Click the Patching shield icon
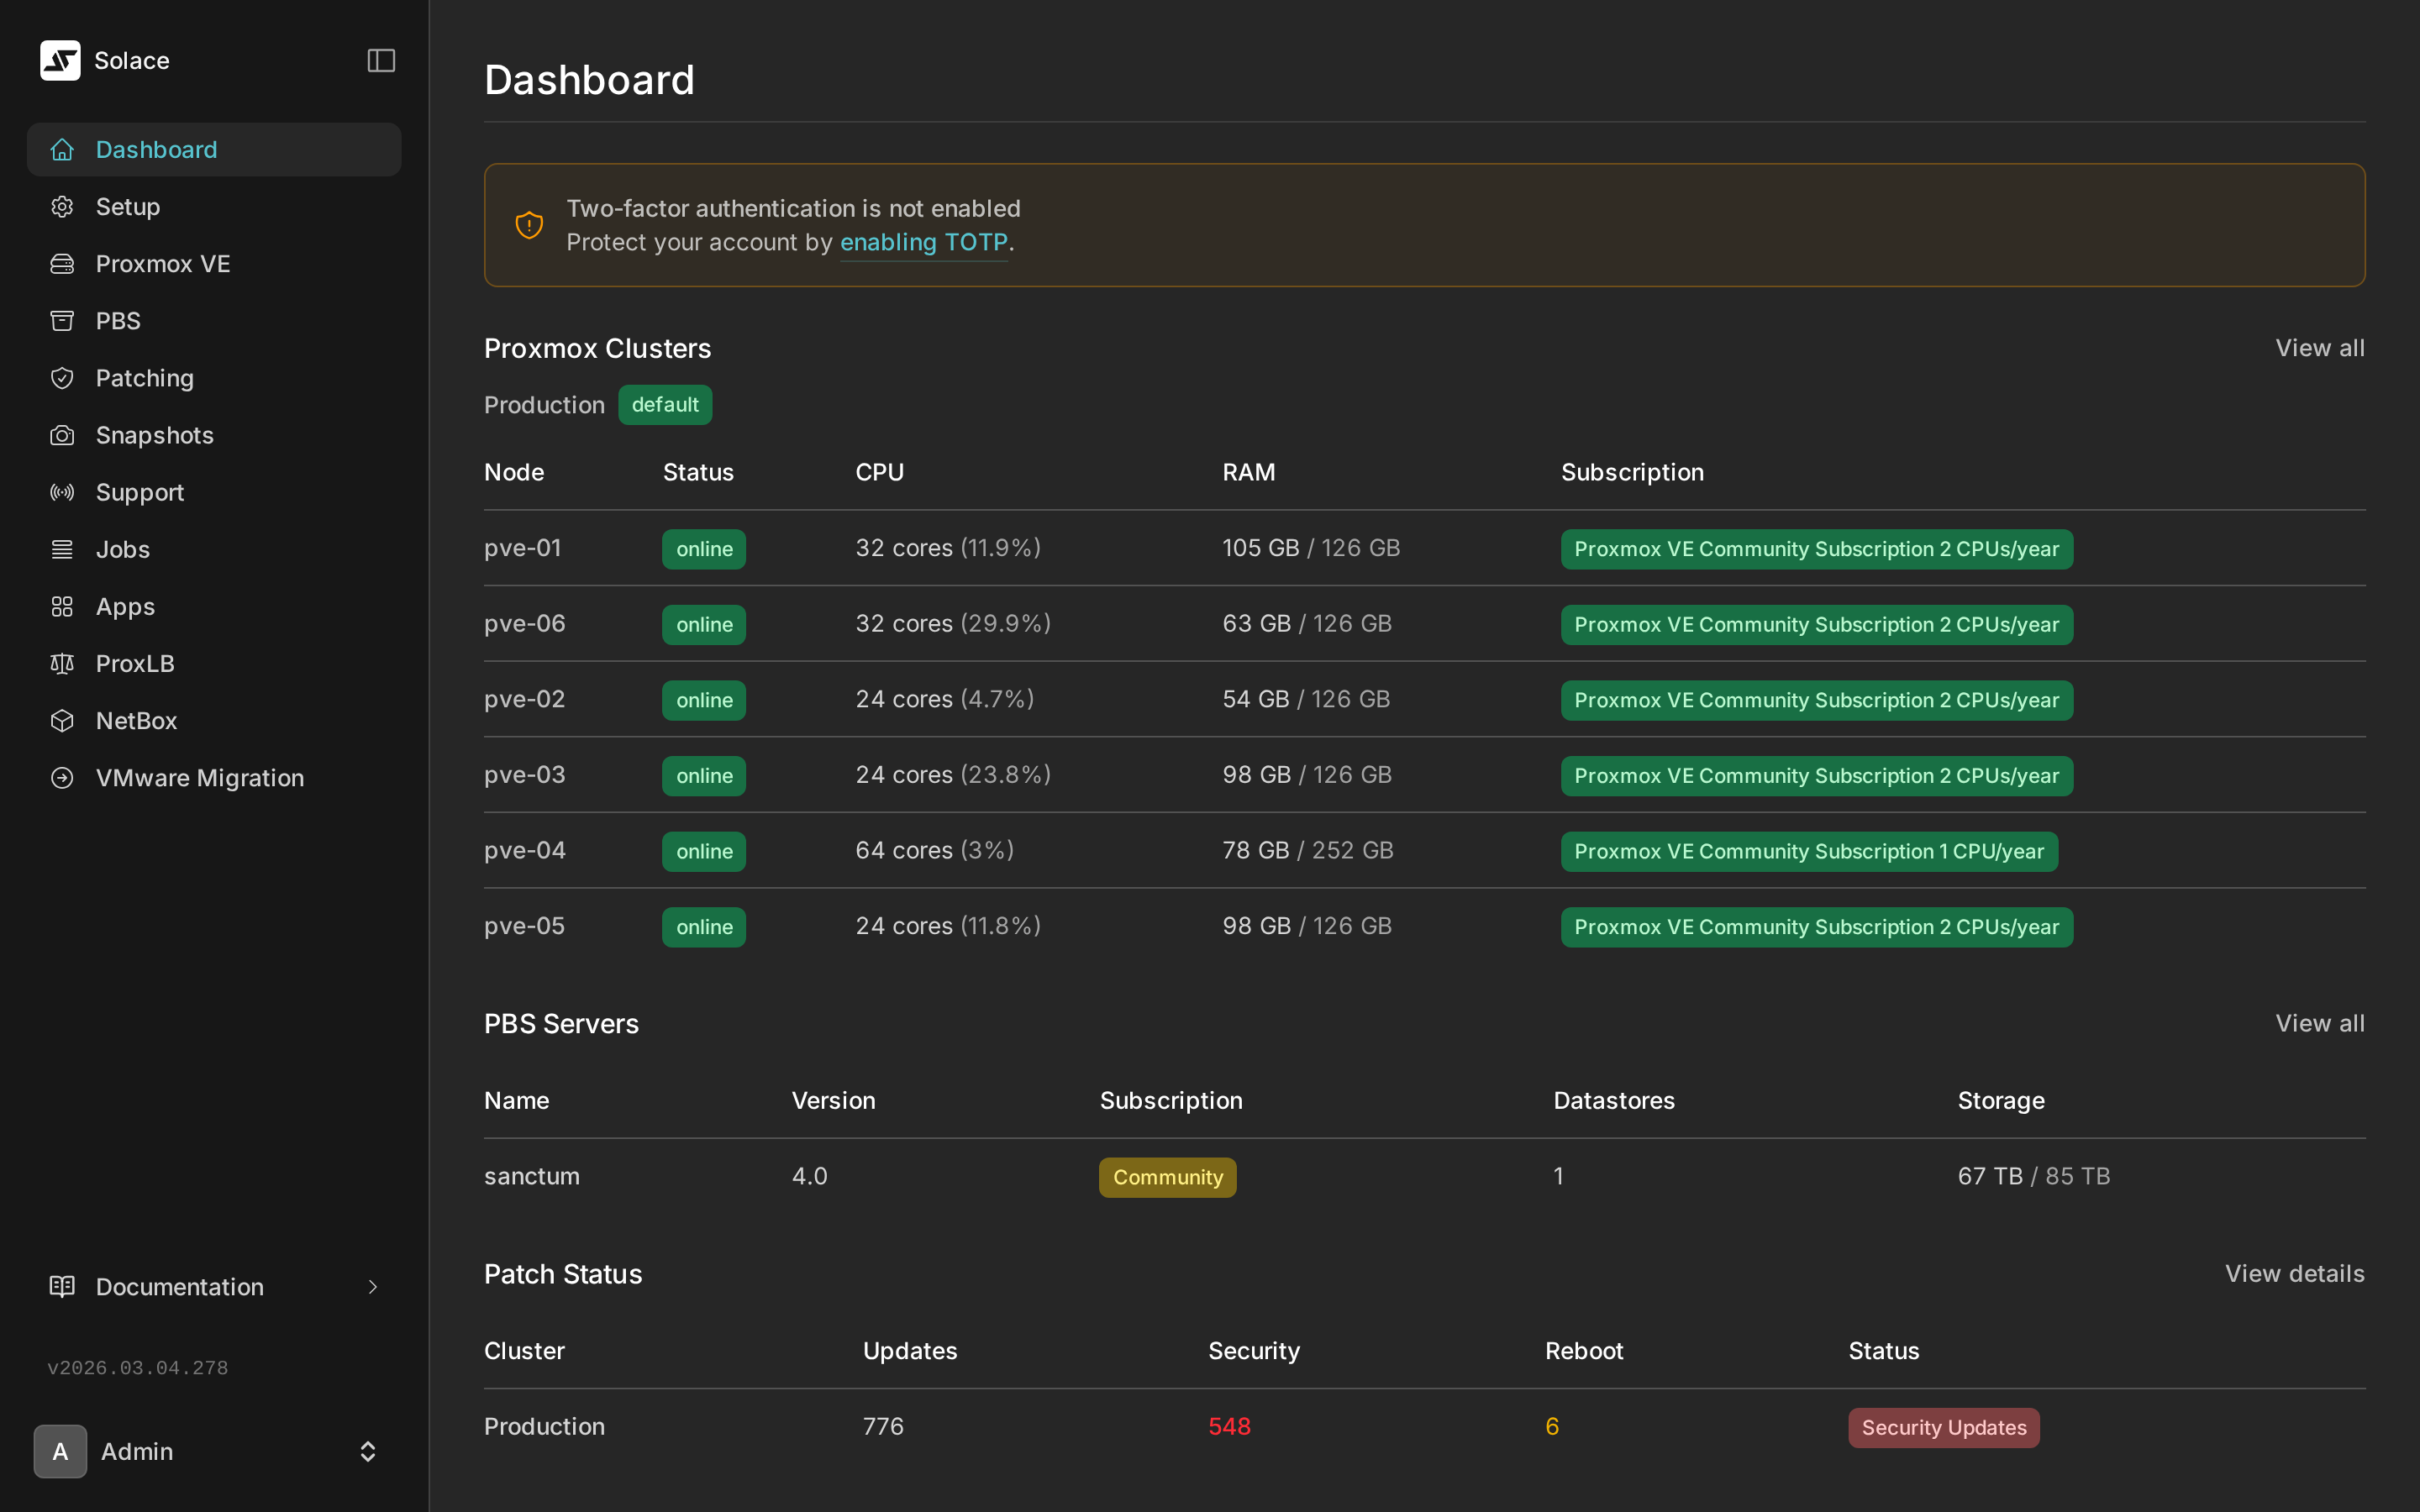 pyautogui.click(x=61, y=377)
